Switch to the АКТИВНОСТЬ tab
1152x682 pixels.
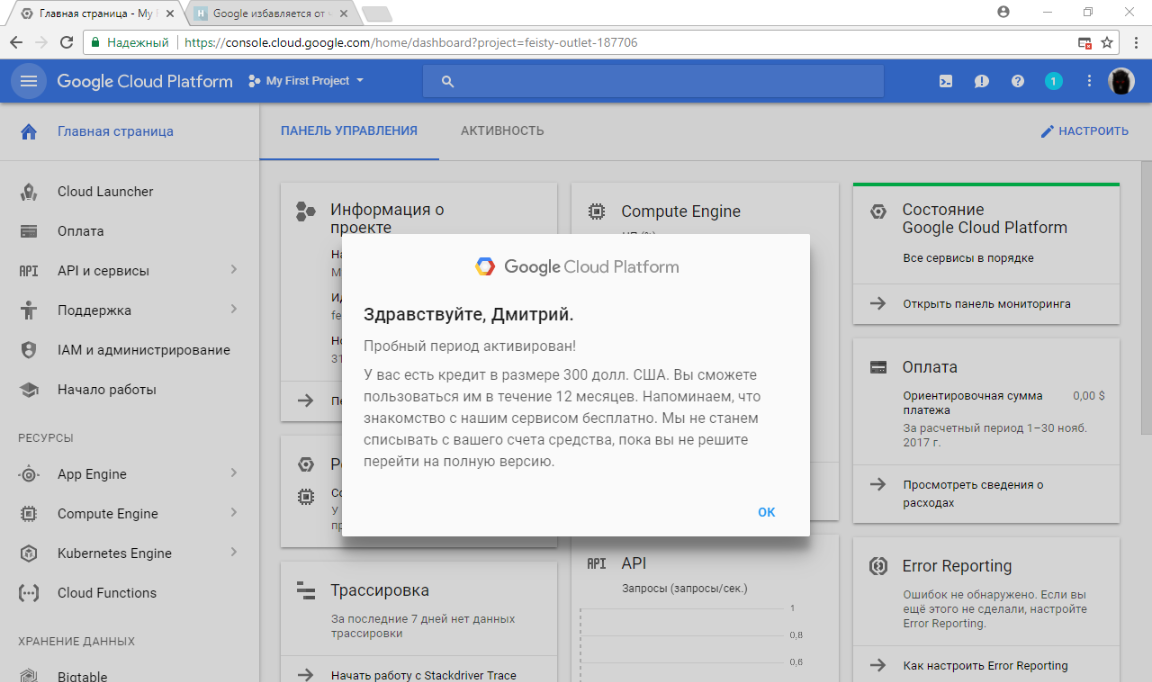pyautogui.click(x=503, y=132)
